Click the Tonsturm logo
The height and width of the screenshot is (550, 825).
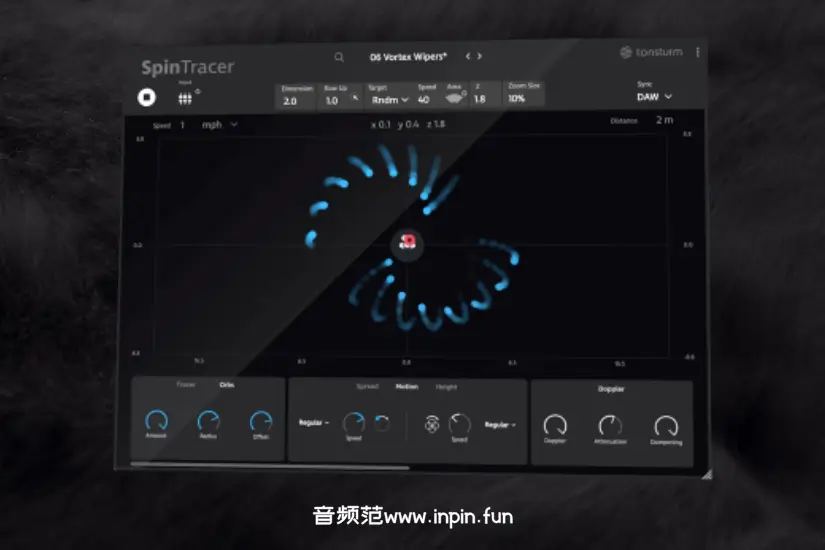coord(651,52)
